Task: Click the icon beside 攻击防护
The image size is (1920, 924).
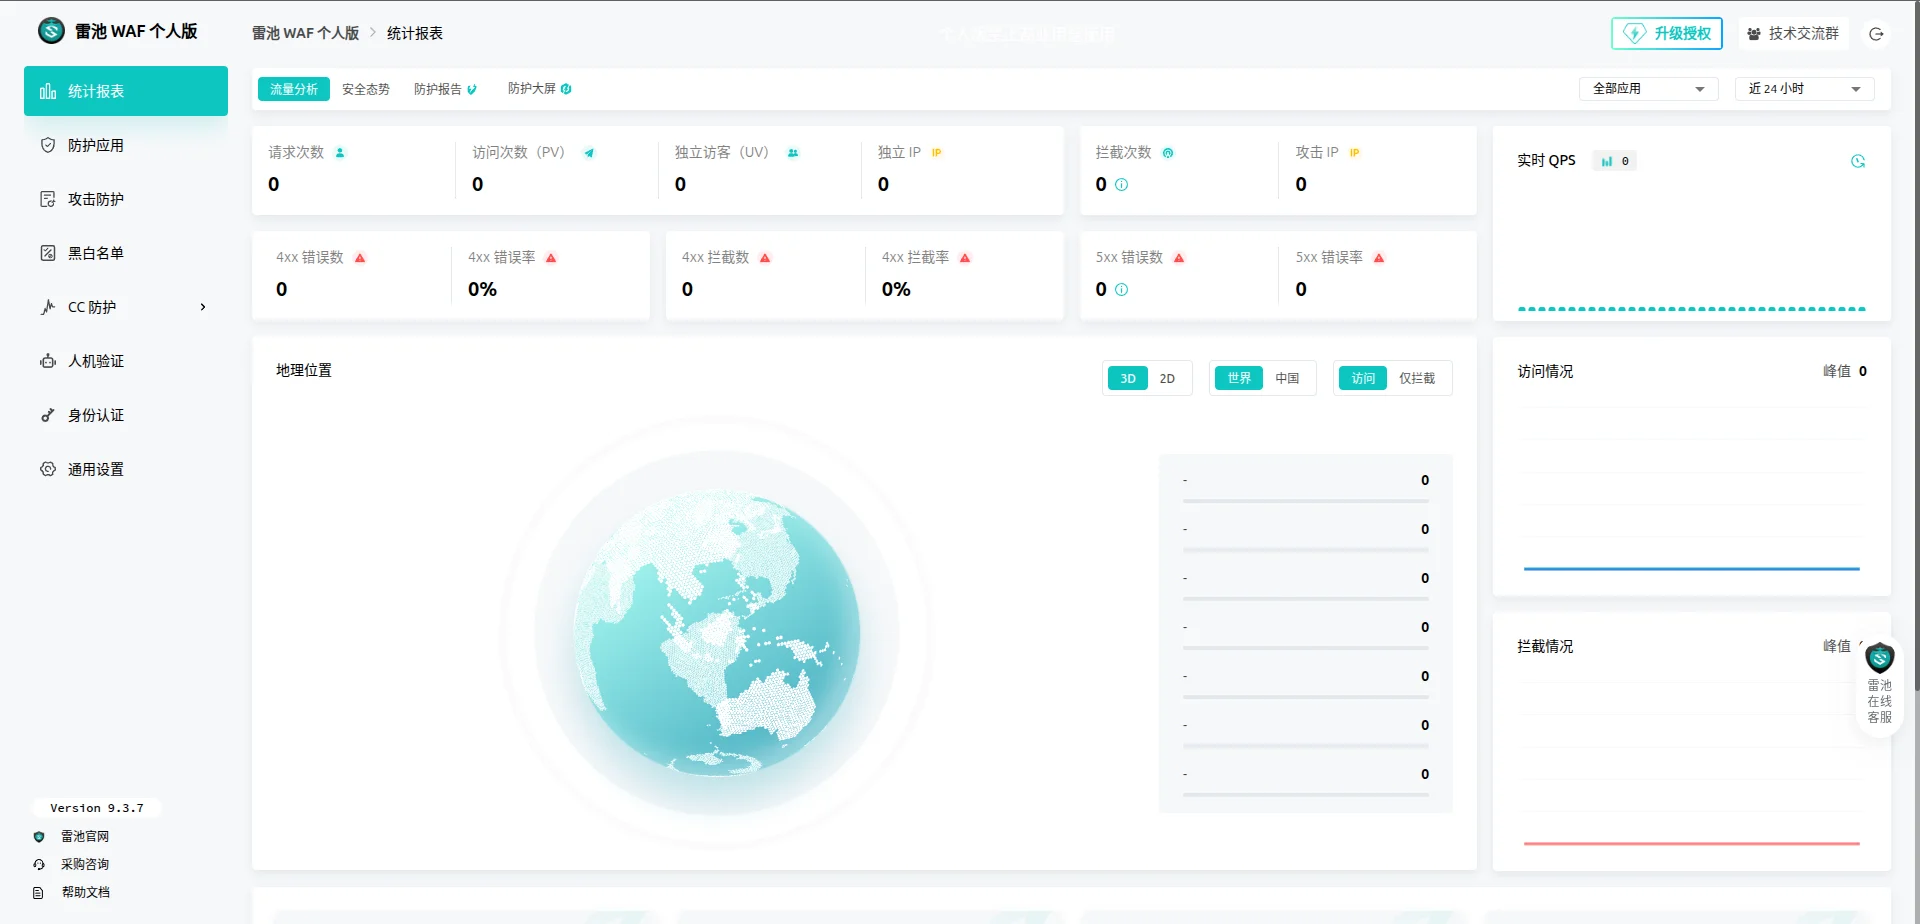Action: pos(47,199)
